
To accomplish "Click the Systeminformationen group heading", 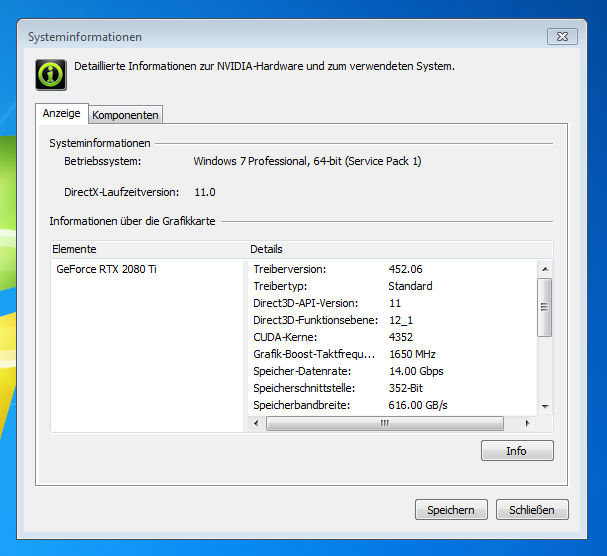I will click(x=99, y=143).
